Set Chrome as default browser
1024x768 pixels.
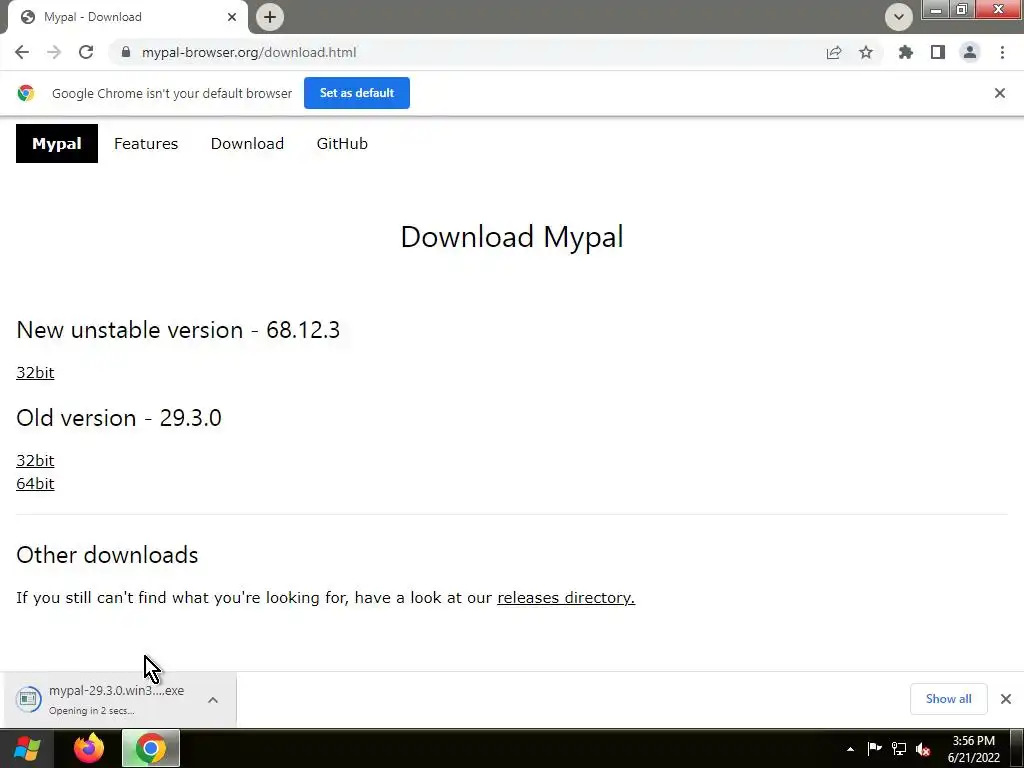(x=357, y=93)
